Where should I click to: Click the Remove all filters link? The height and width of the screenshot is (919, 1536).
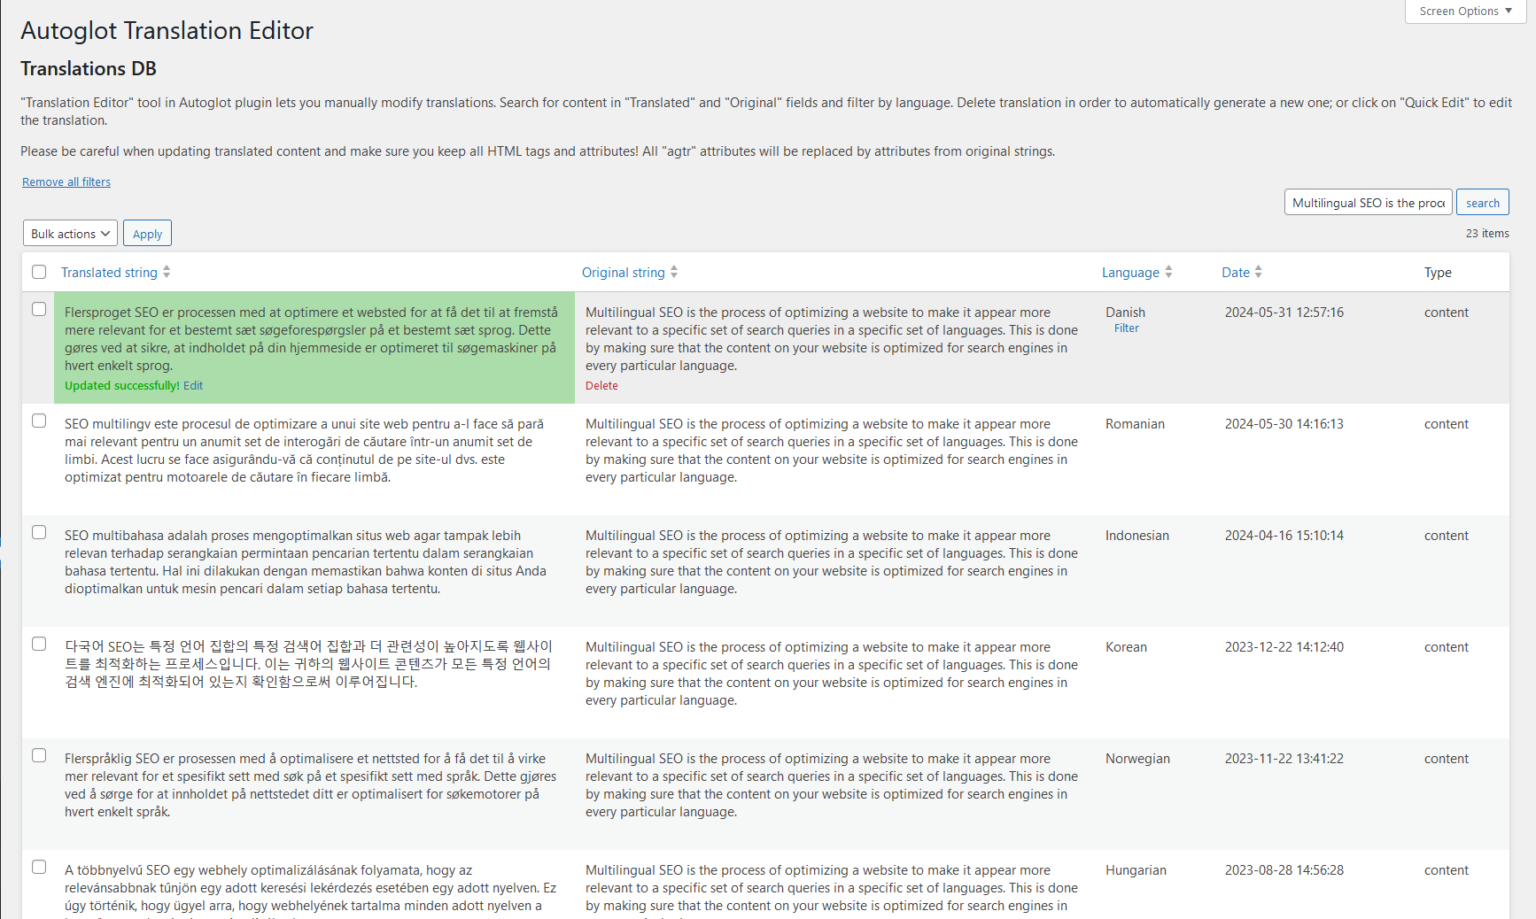coord(65,181)
